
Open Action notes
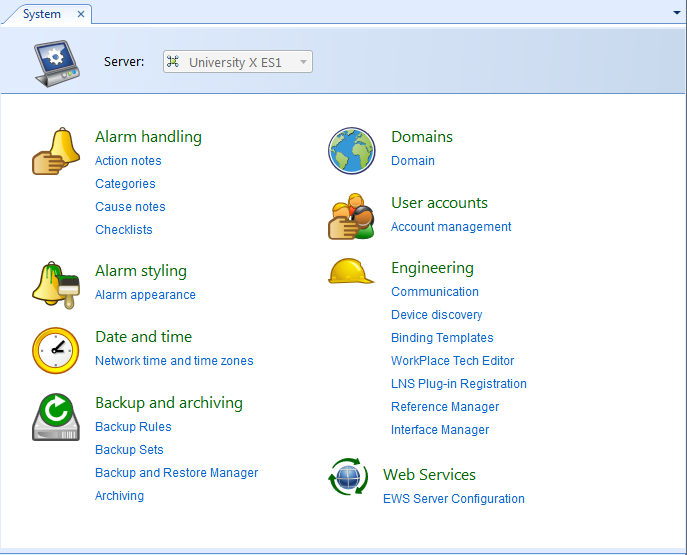point(128,161)
